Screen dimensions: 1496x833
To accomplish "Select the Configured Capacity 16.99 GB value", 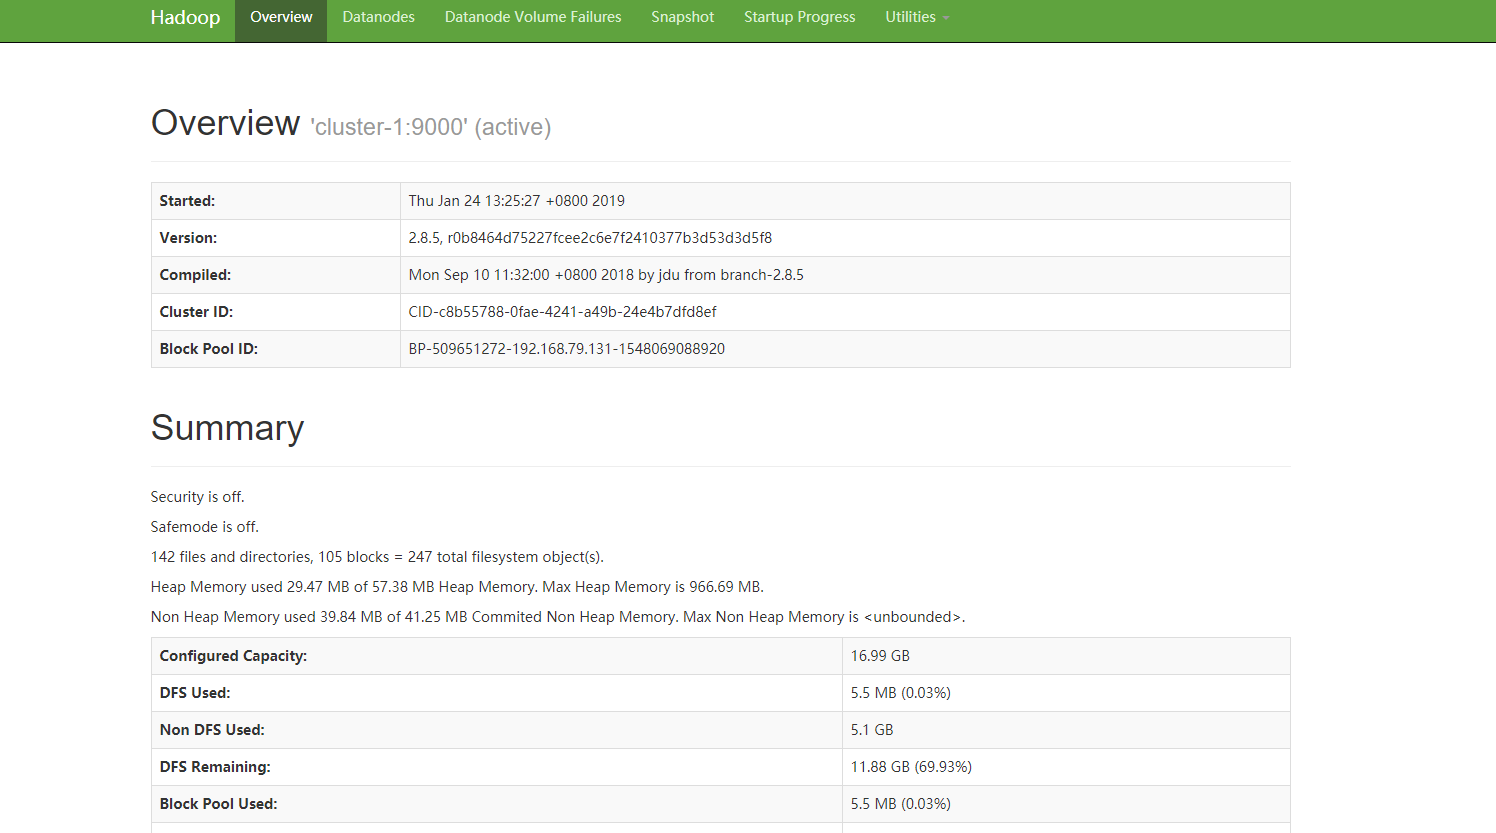I will (880, 656).
